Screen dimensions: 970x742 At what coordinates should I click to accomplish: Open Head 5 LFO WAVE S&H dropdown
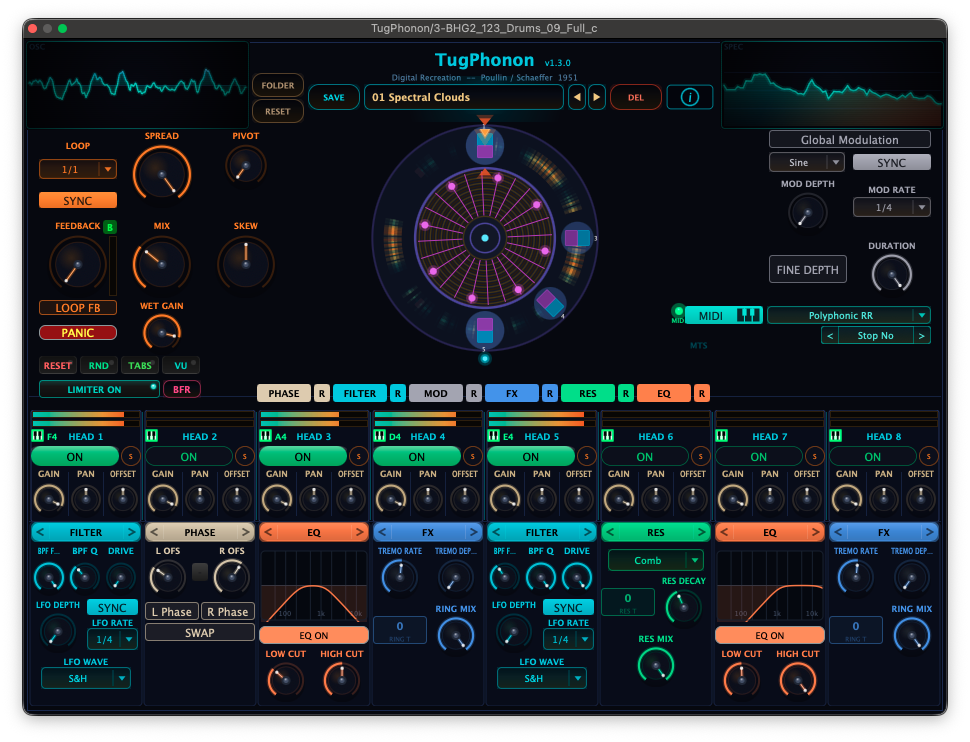pyautogui.click(x=542, y=678)
